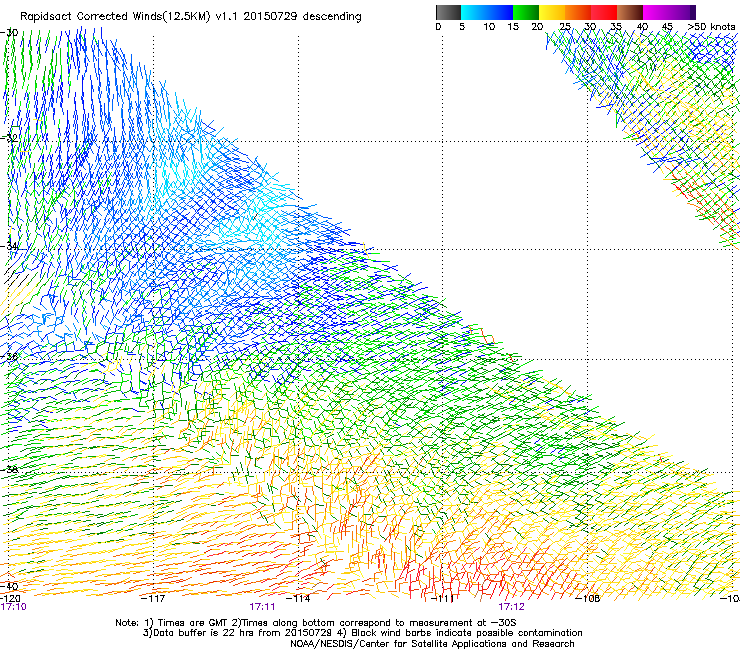
Task: Click the green 15–20 knots legend segment
Action: click(526, 12)
